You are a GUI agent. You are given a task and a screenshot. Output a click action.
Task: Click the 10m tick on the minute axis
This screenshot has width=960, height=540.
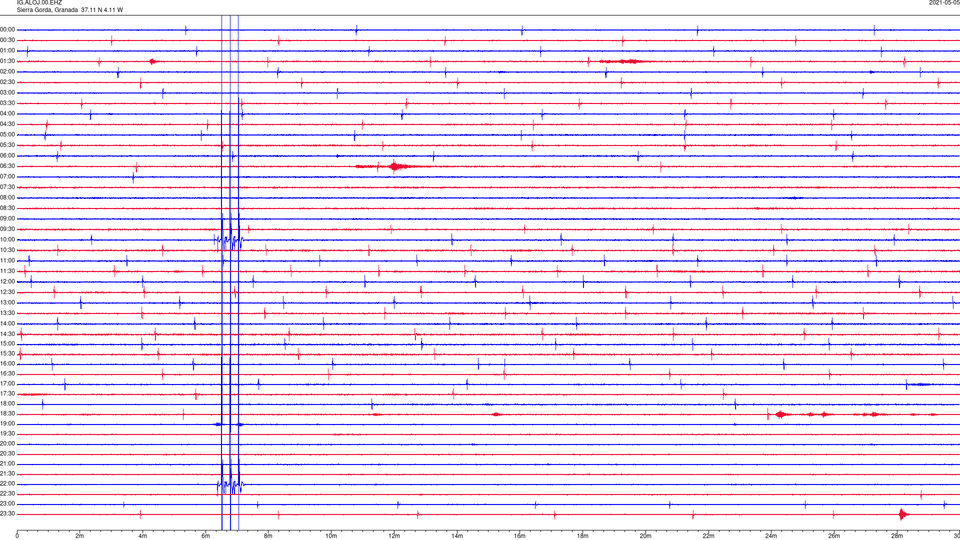pyautogui.click(x=331, y=536)
